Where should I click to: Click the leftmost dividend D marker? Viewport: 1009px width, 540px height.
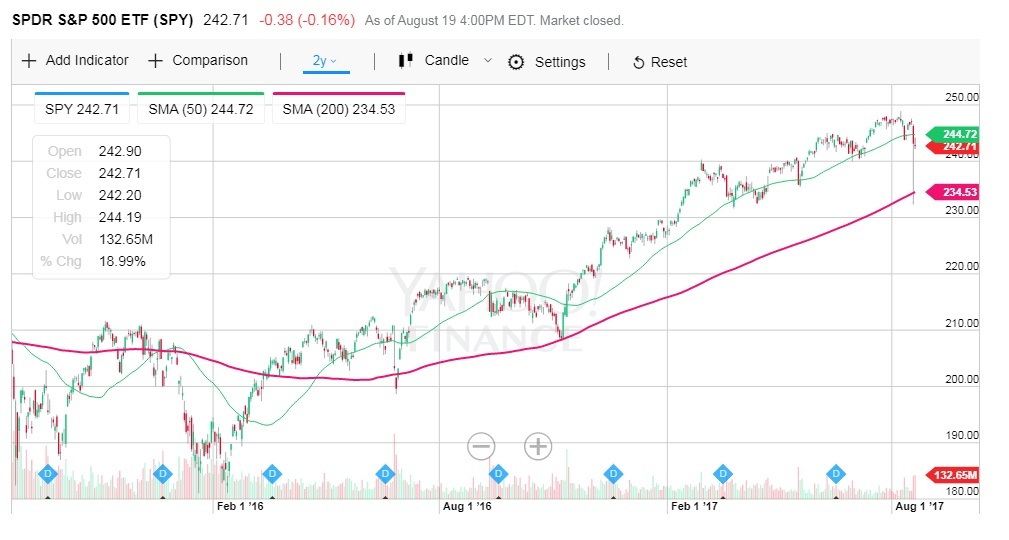pyautogui.click(x=45, y=473)
